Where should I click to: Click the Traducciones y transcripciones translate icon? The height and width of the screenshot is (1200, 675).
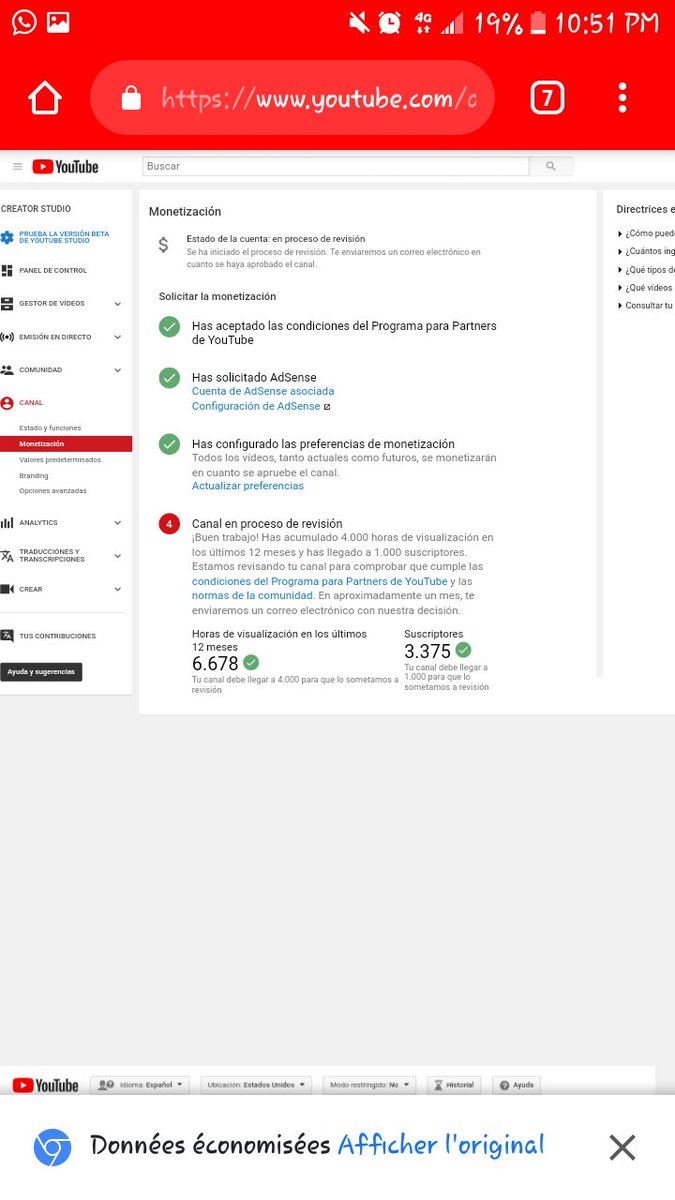pyautogui.click(x=7, y=556)
